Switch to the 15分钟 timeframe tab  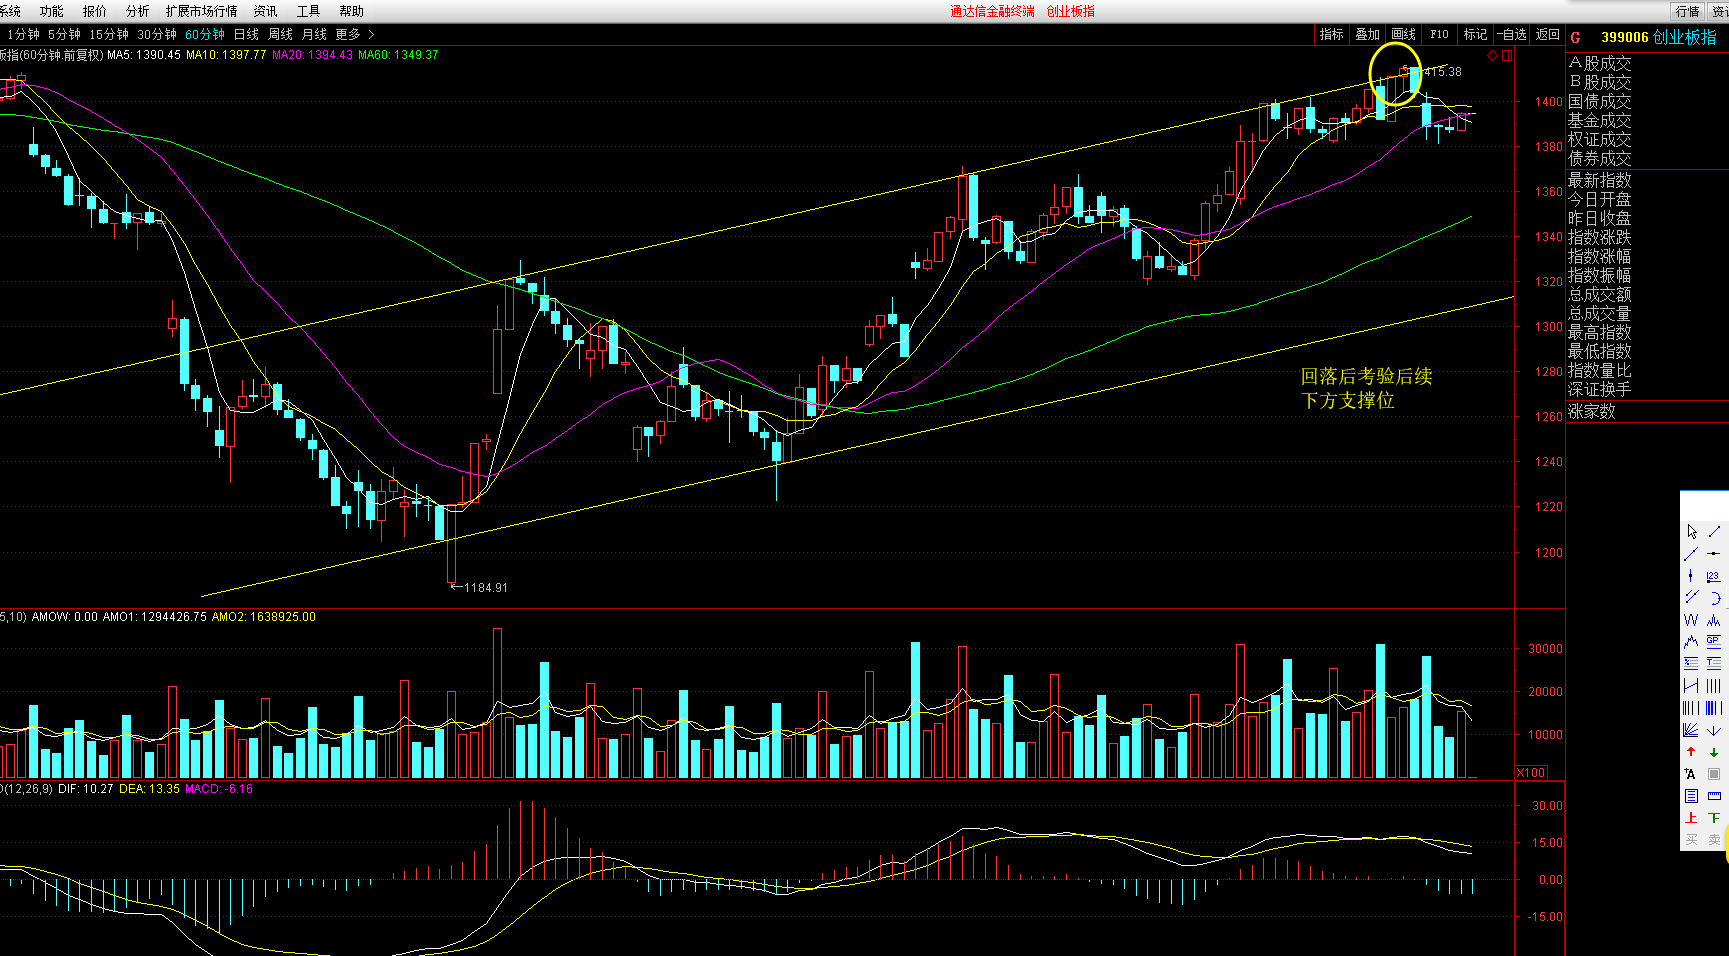point(109,34)
